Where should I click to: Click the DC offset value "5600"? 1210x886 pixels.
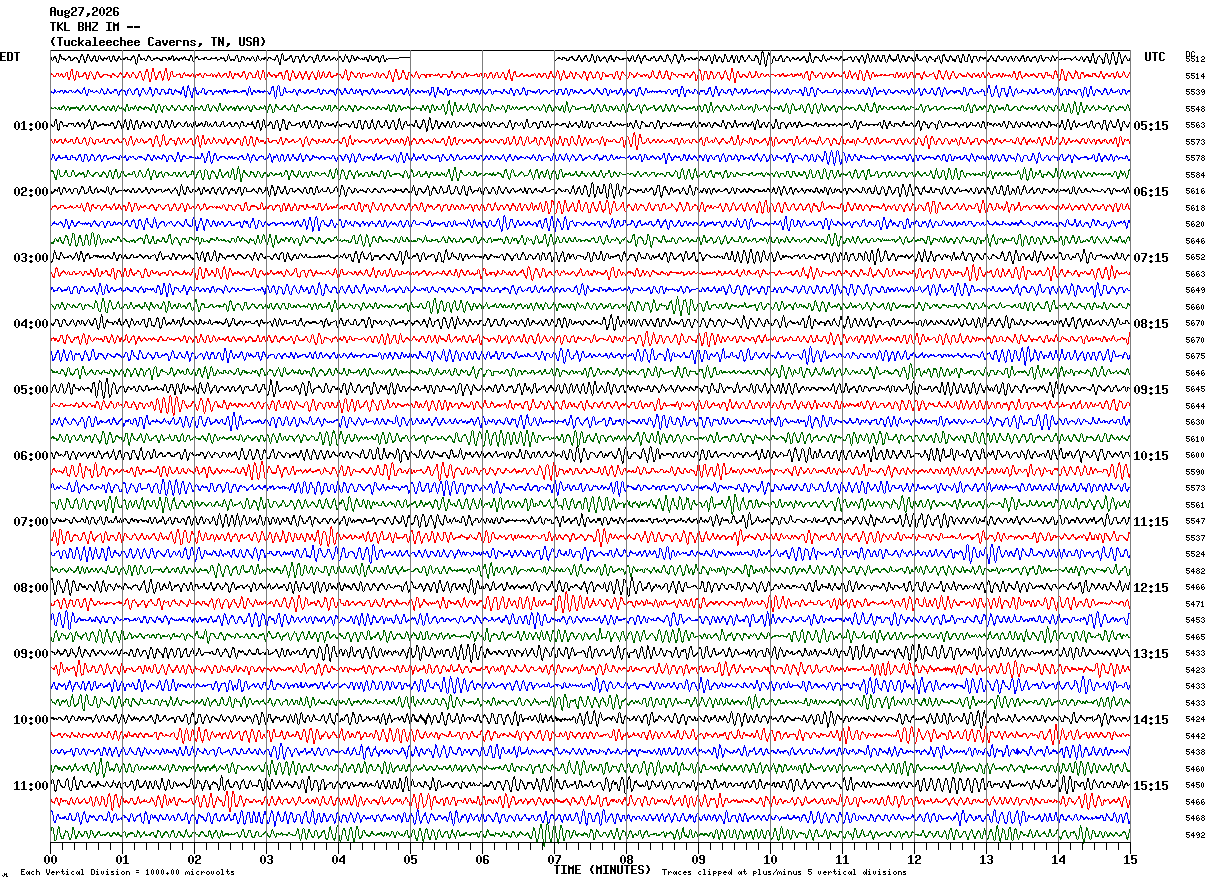pyautogui.click(x=1195, y=456)
